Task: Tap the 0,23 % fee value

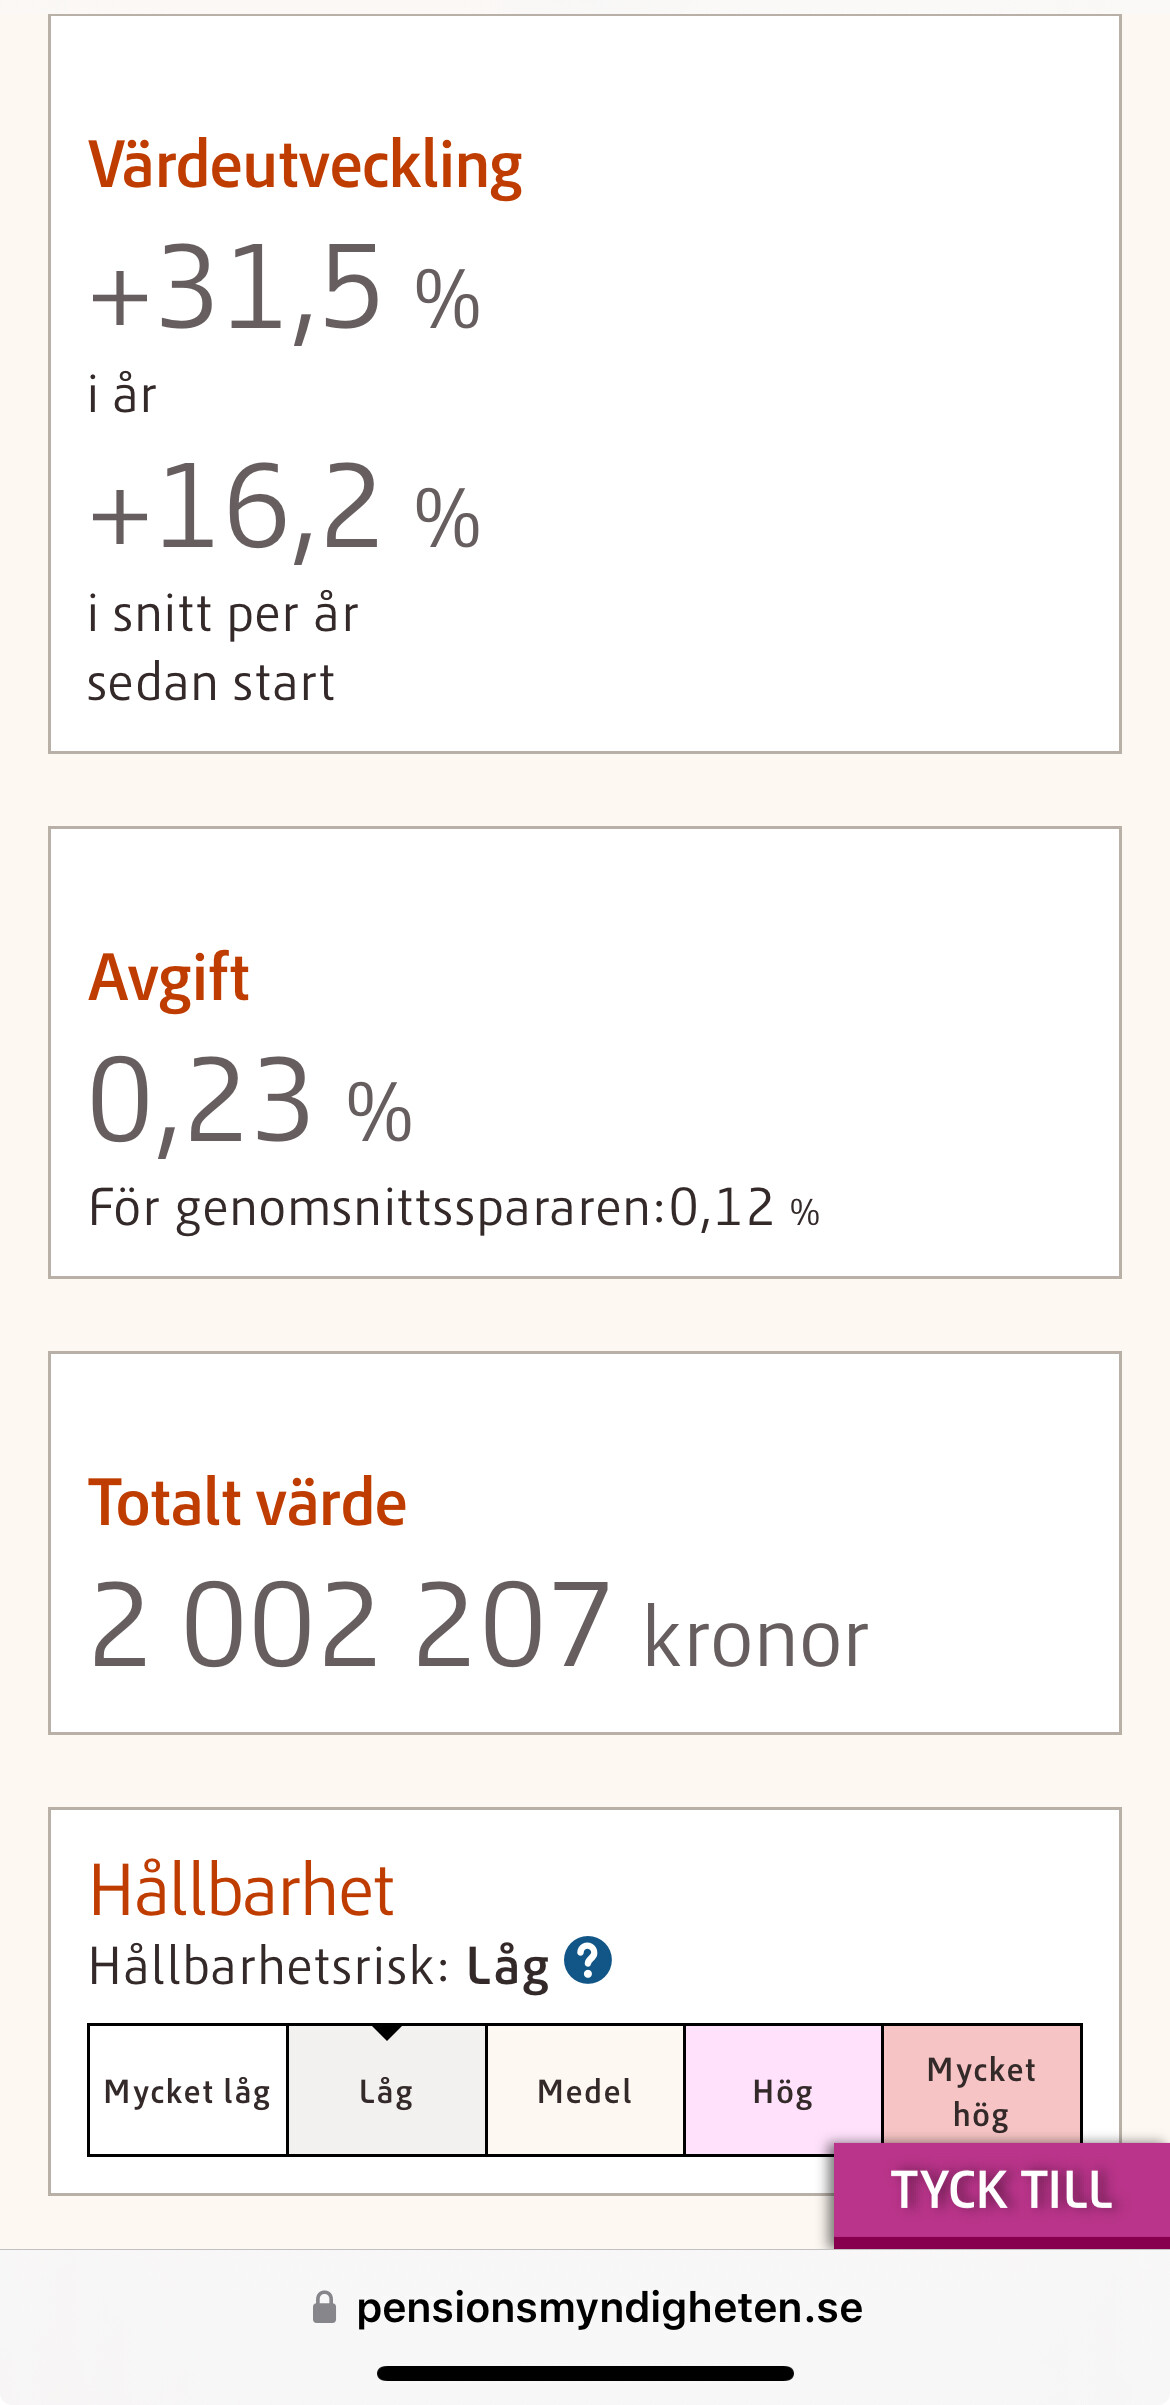Action: point(250,1102)
